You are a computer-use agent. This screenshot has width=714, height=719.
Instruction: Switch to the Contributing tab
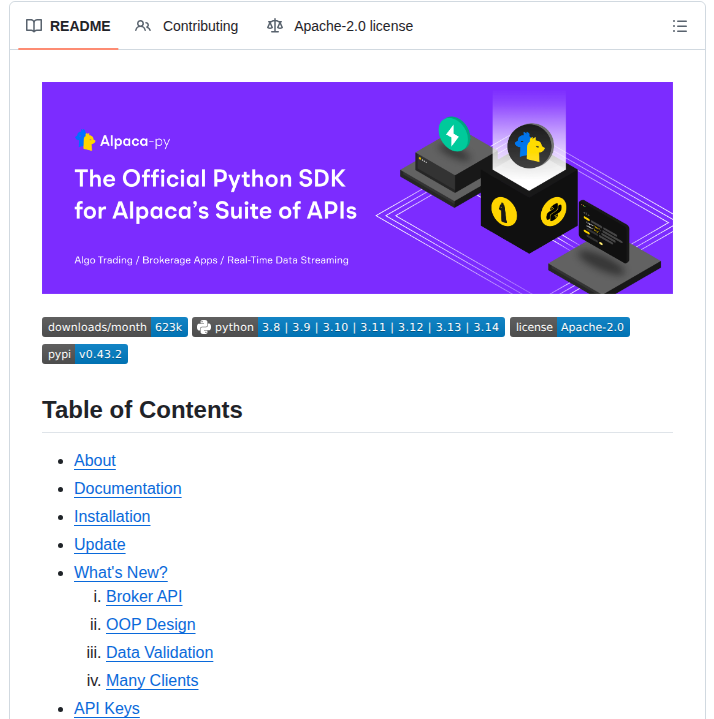tap(186, 26)
